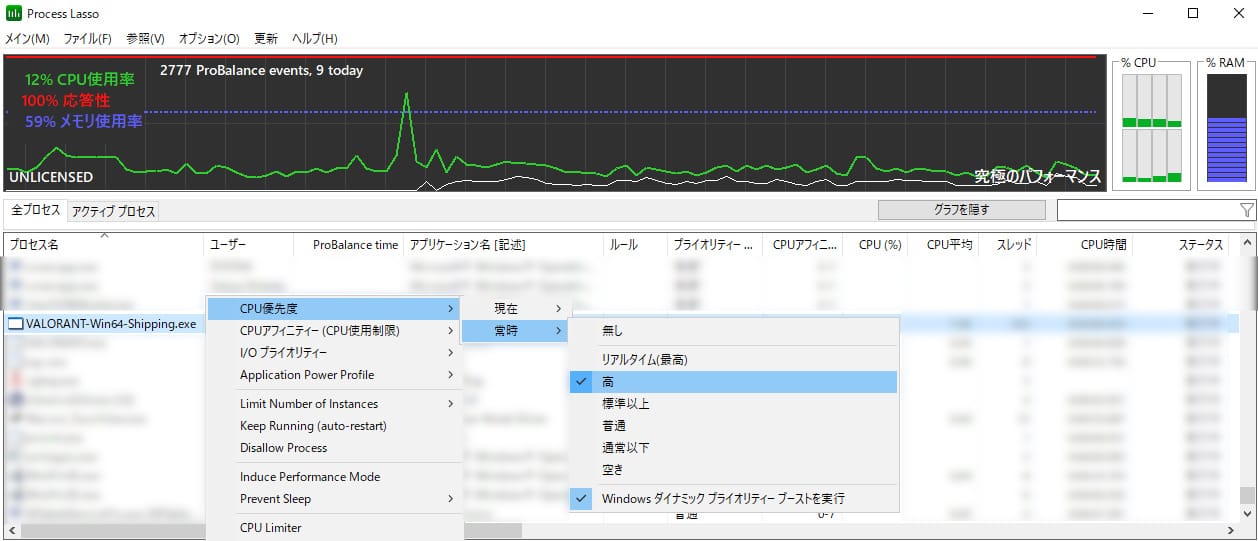
Task: Switch to the アクティブ プロセス tab
Action: (113, 212)
